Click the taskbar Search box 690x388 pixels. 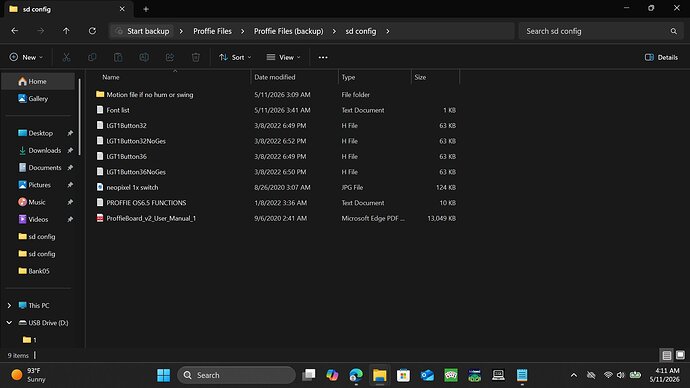(236, 375)
